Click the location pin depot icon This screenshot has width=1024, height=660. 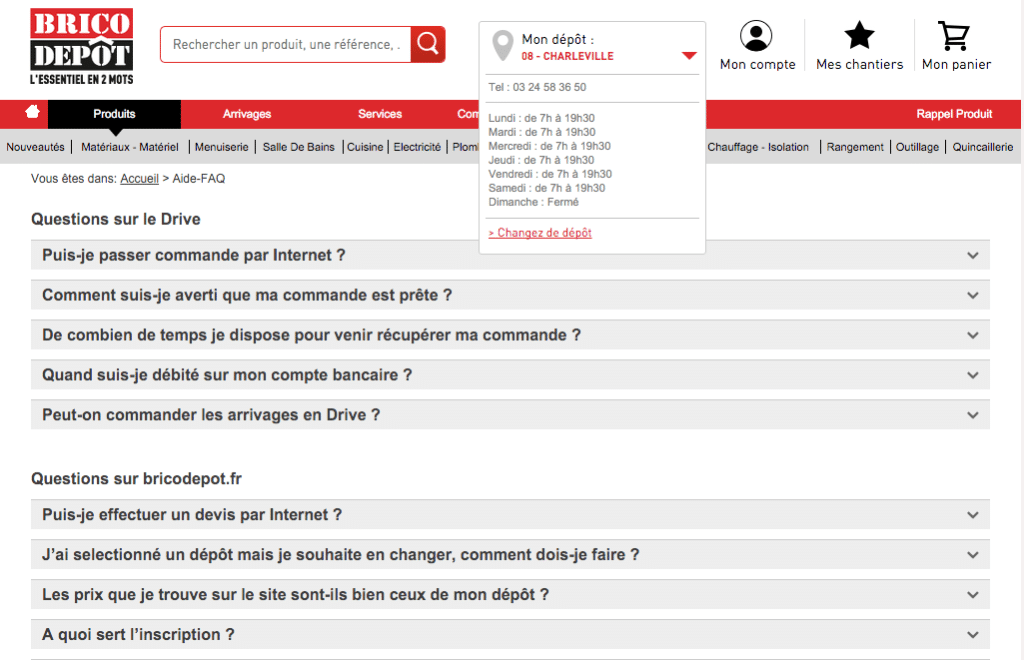click(x=503, y=46)
